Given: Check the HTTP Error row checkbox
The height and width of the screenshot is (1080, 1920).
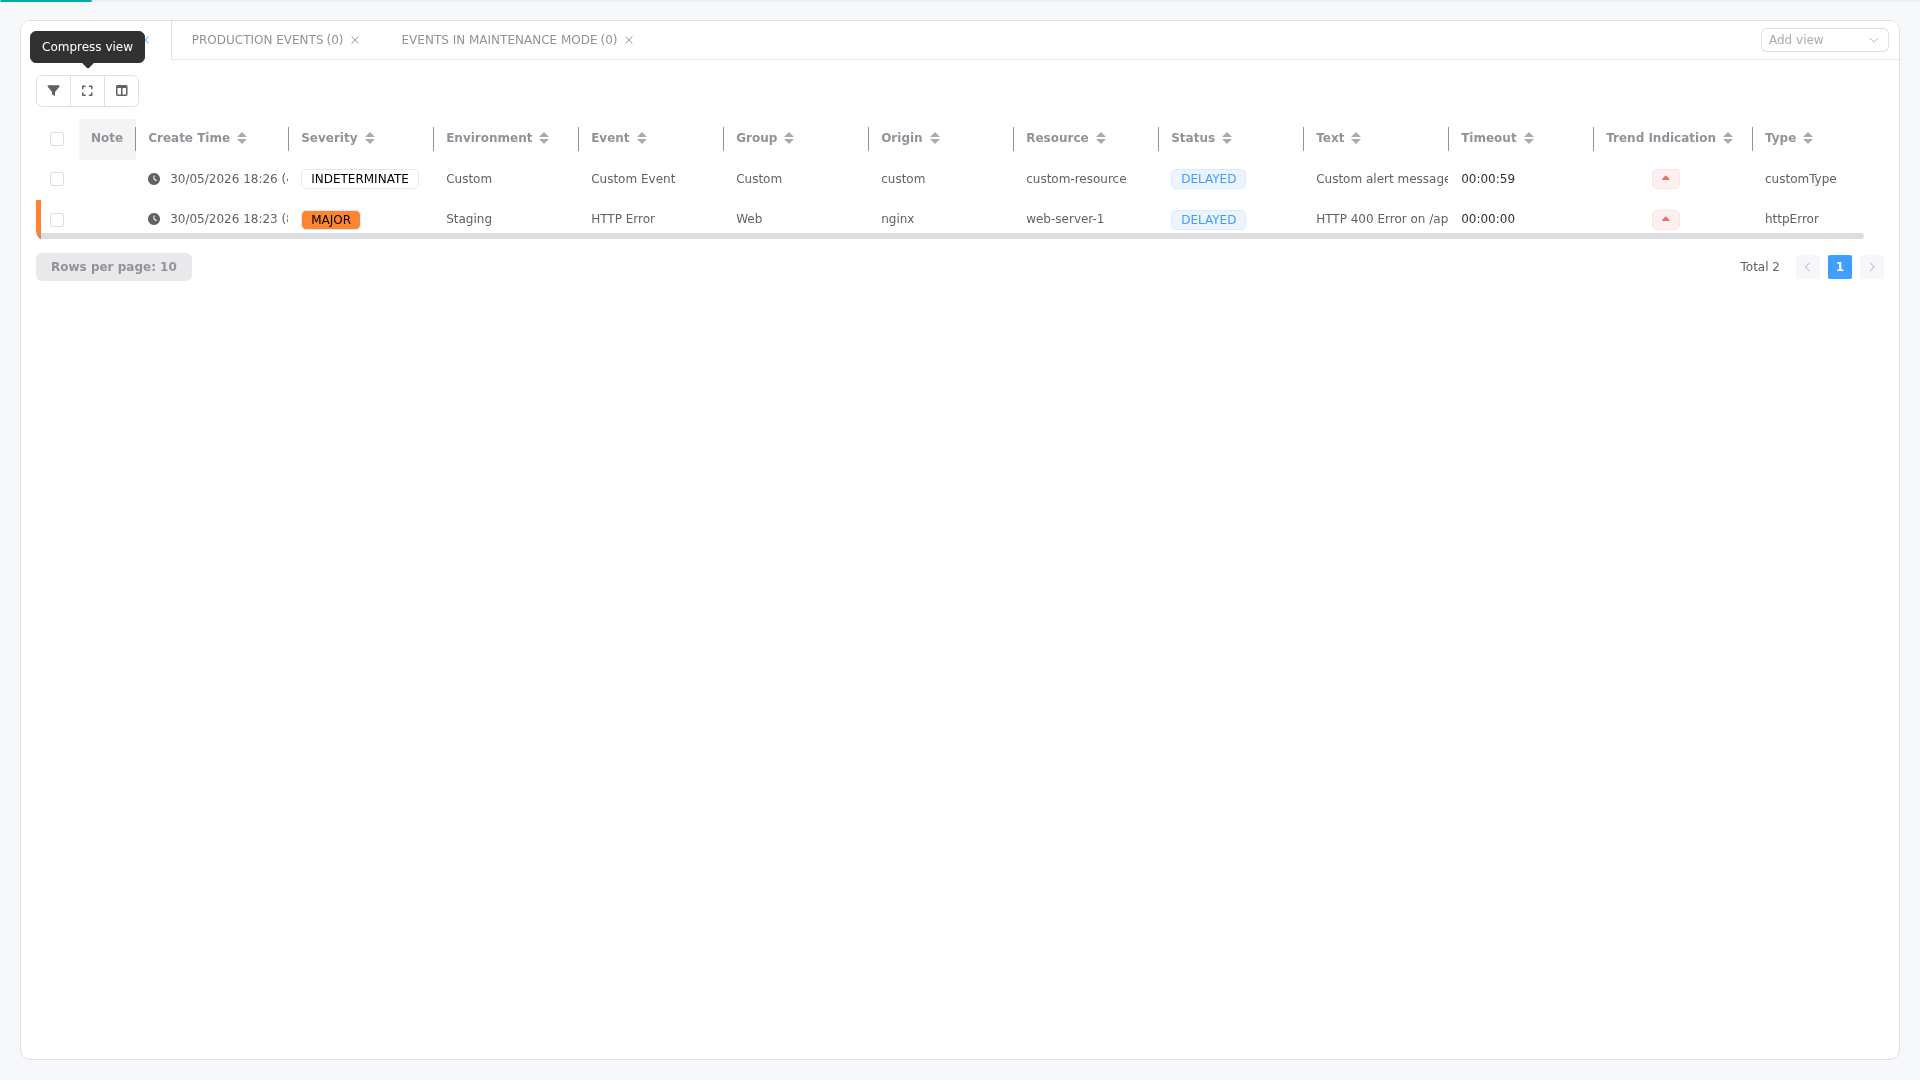Looking at the screenshot, I should [x=57, y=220].
